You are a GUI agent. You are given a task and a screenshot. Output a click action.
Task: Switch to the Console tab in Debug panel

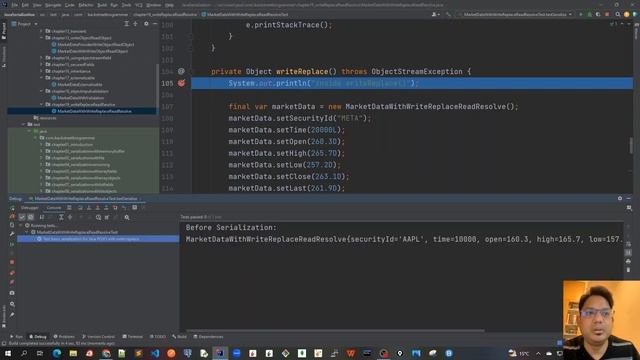click(53, 208)
